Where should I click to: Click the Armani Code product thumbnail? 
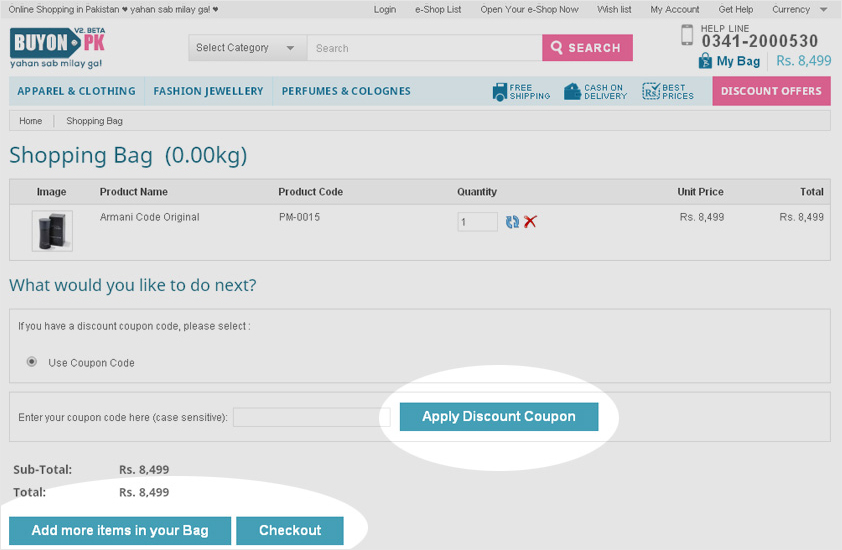pos(52,231)
